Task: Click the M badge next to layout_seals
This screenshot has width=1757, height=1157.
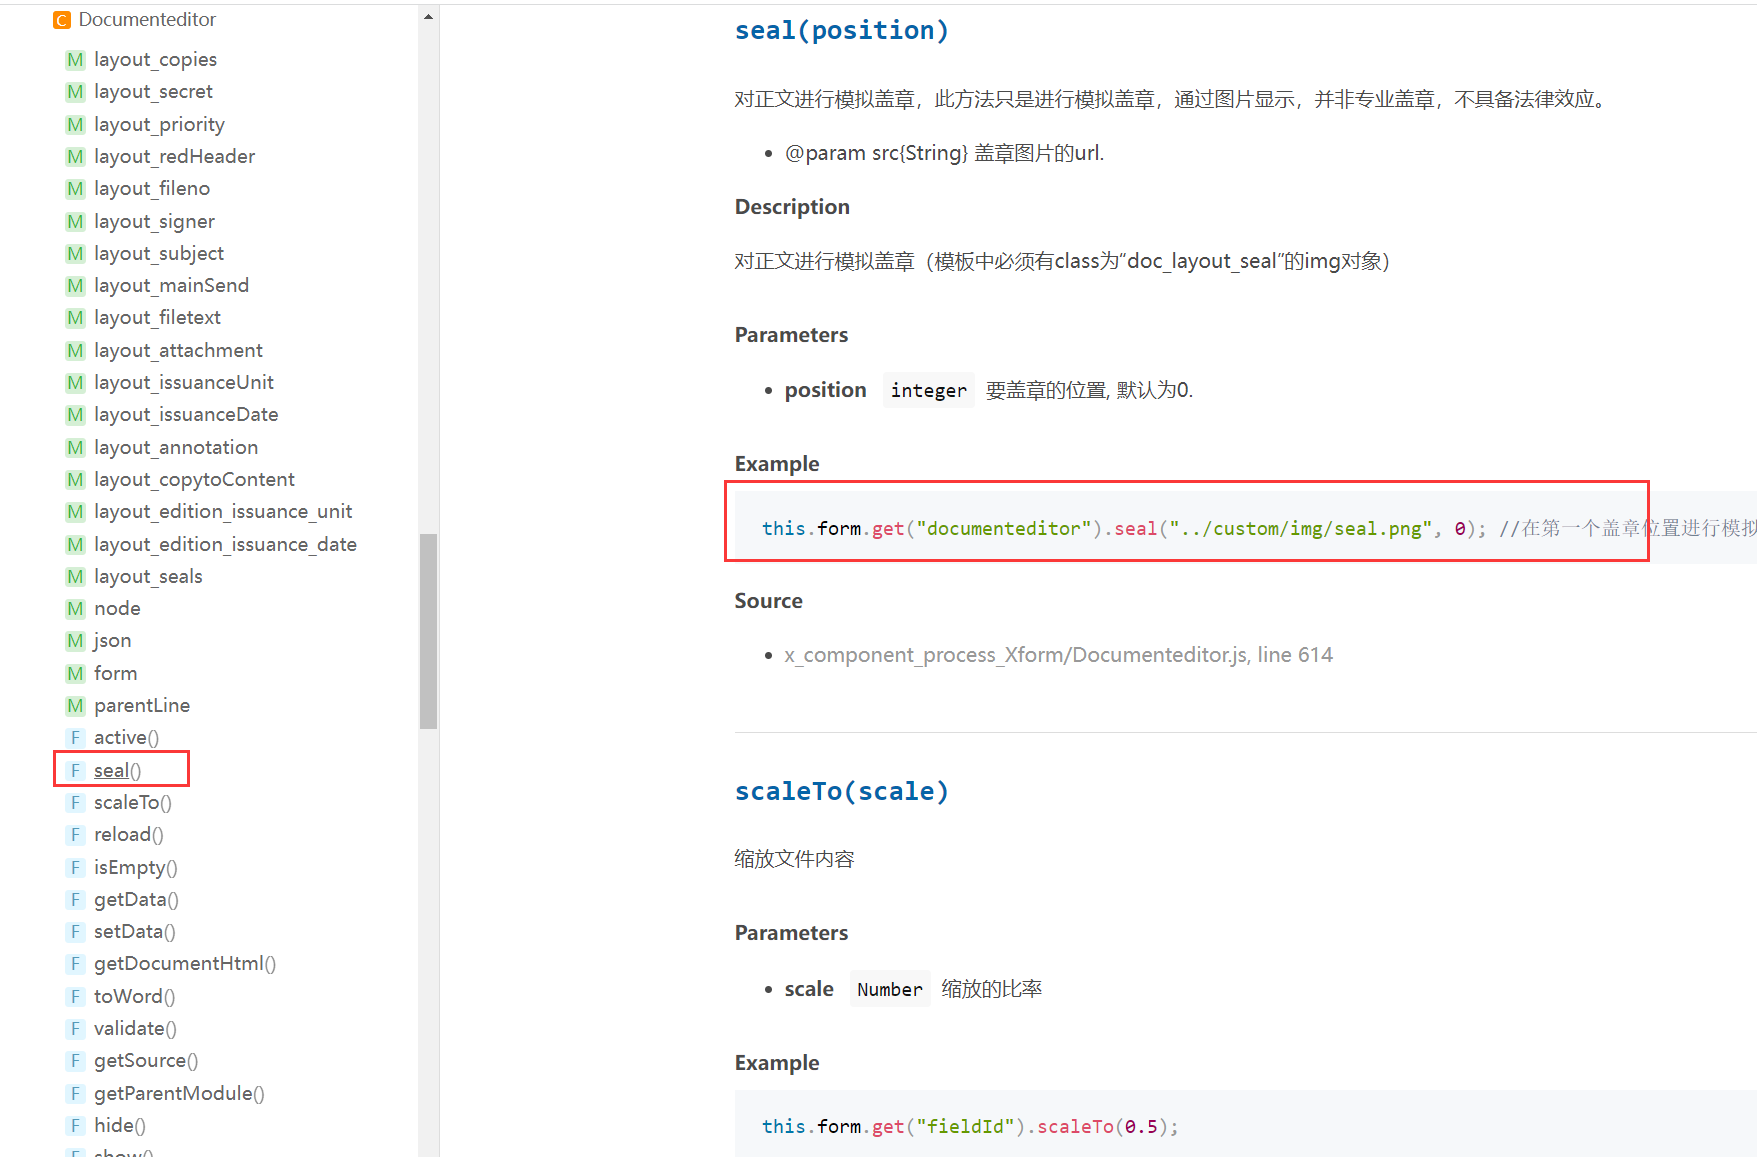Action: pos(75,577)
